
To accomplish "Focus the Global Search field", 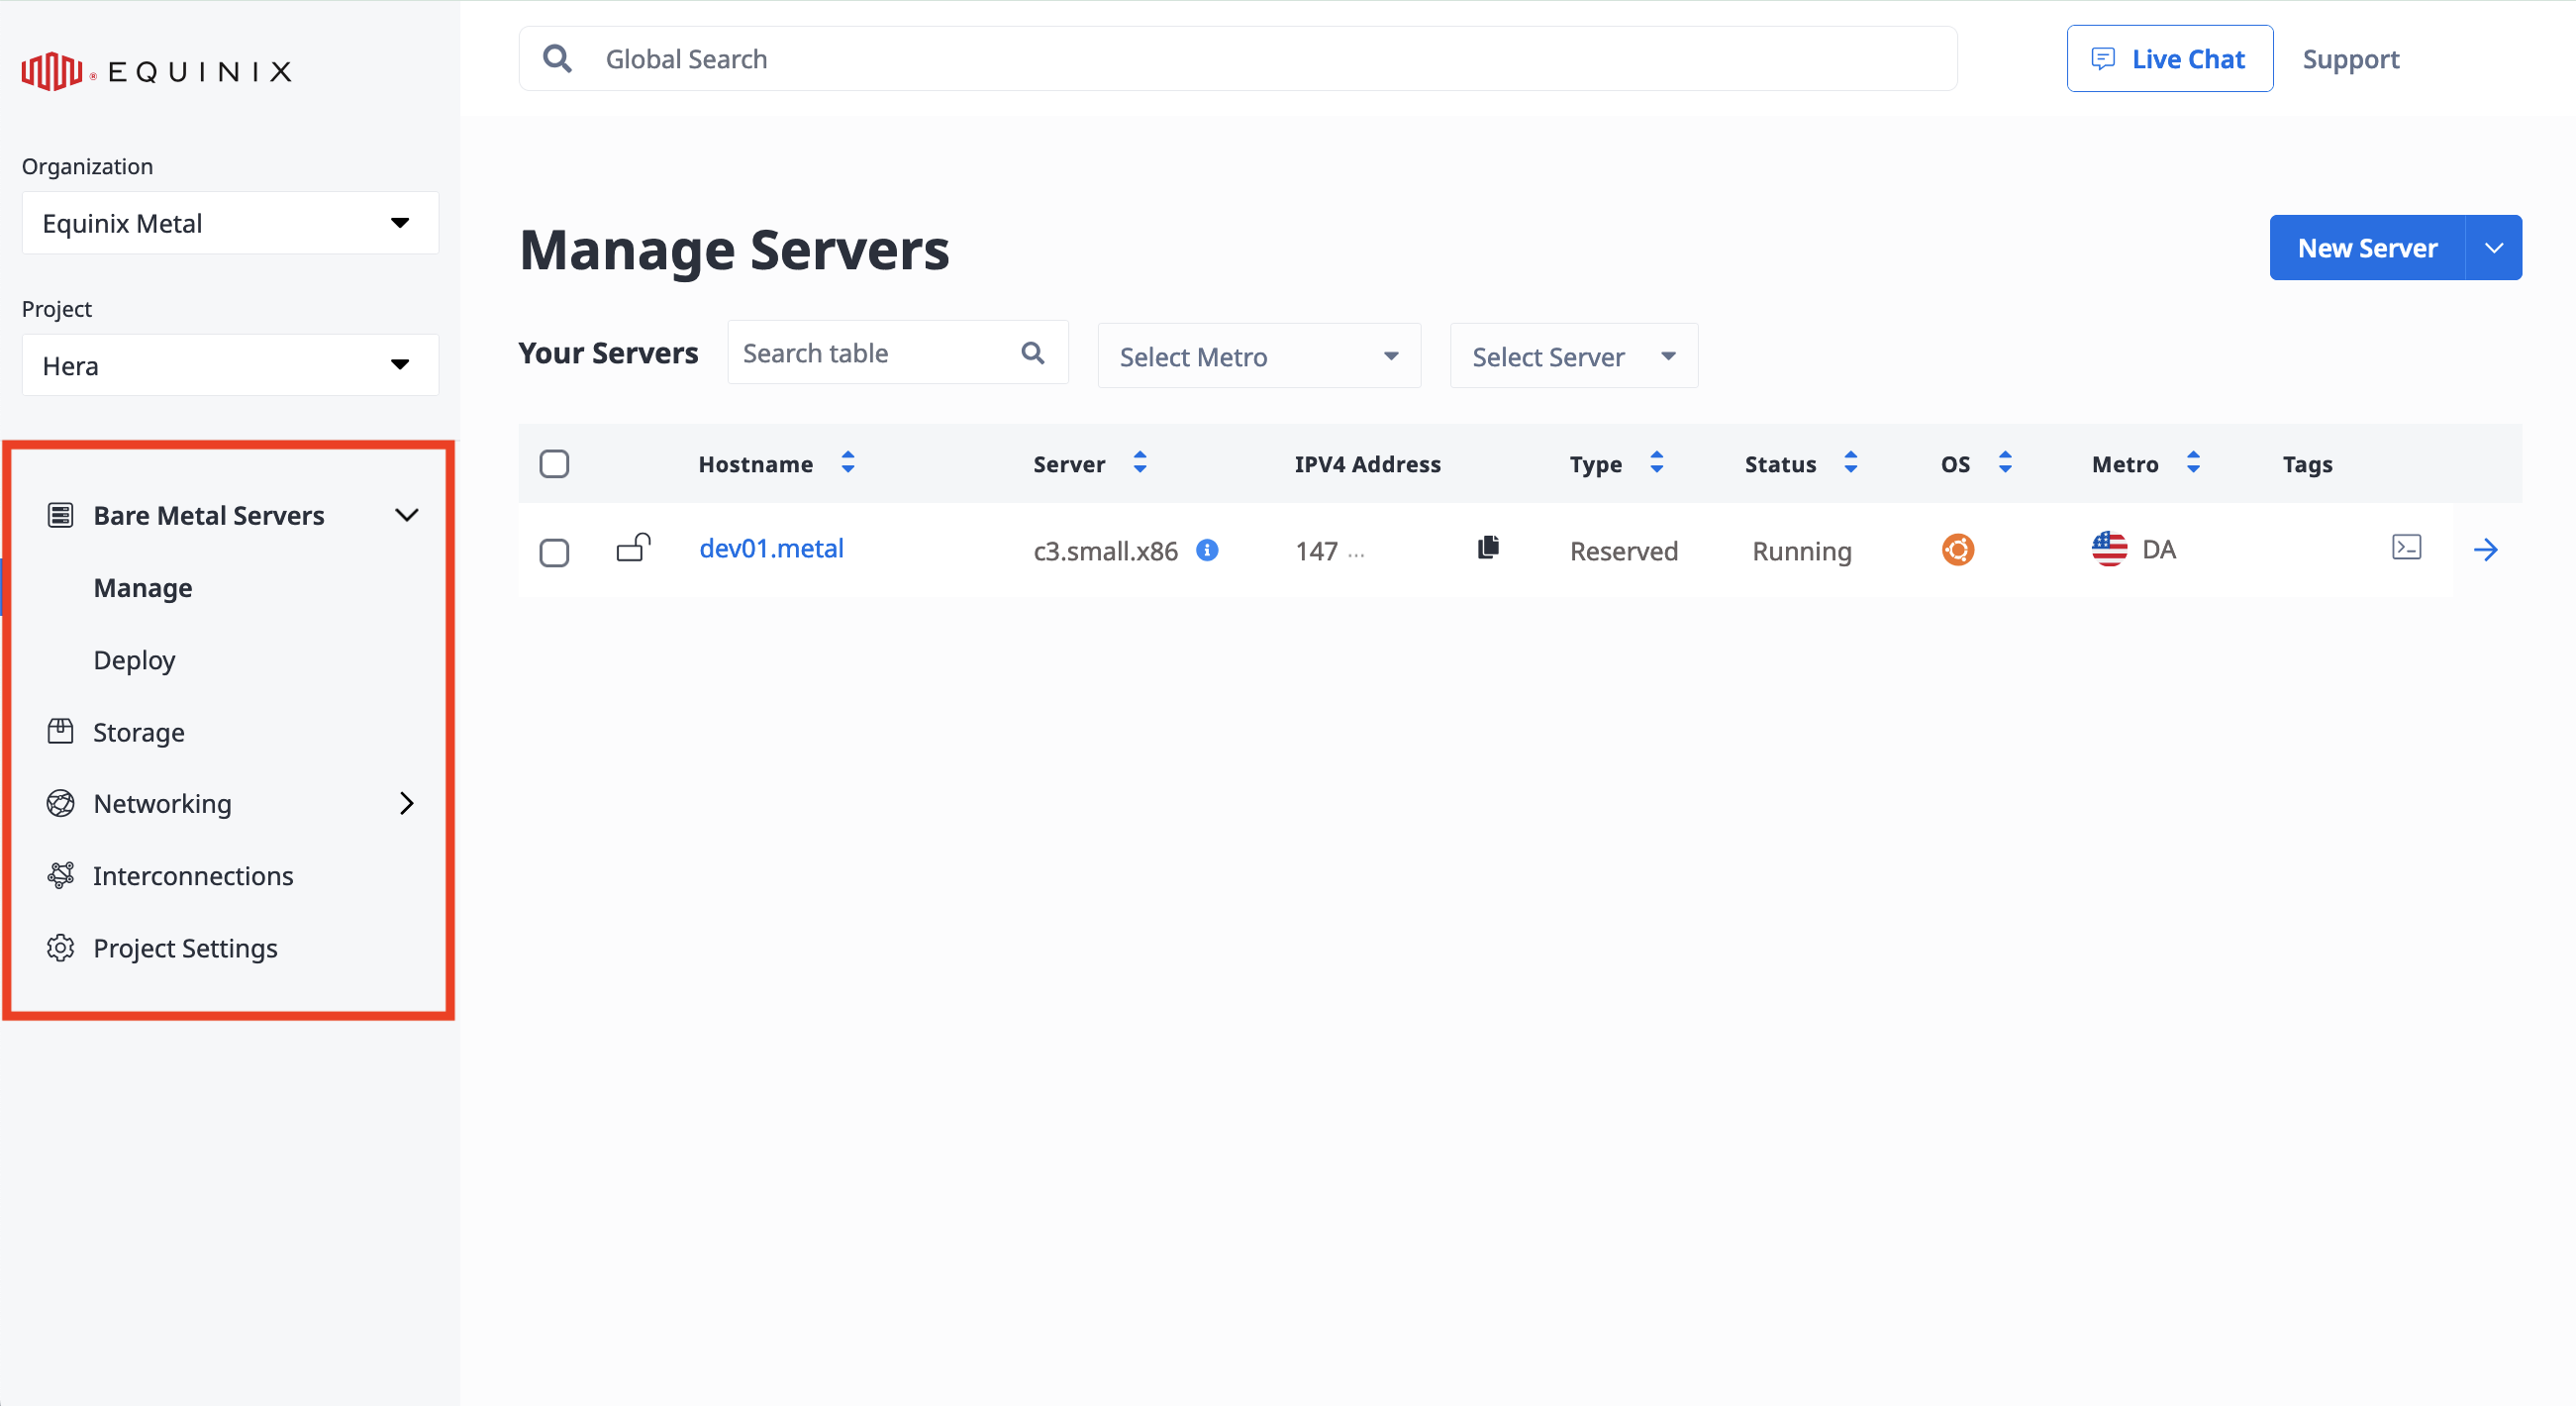I will [1237, 59].
